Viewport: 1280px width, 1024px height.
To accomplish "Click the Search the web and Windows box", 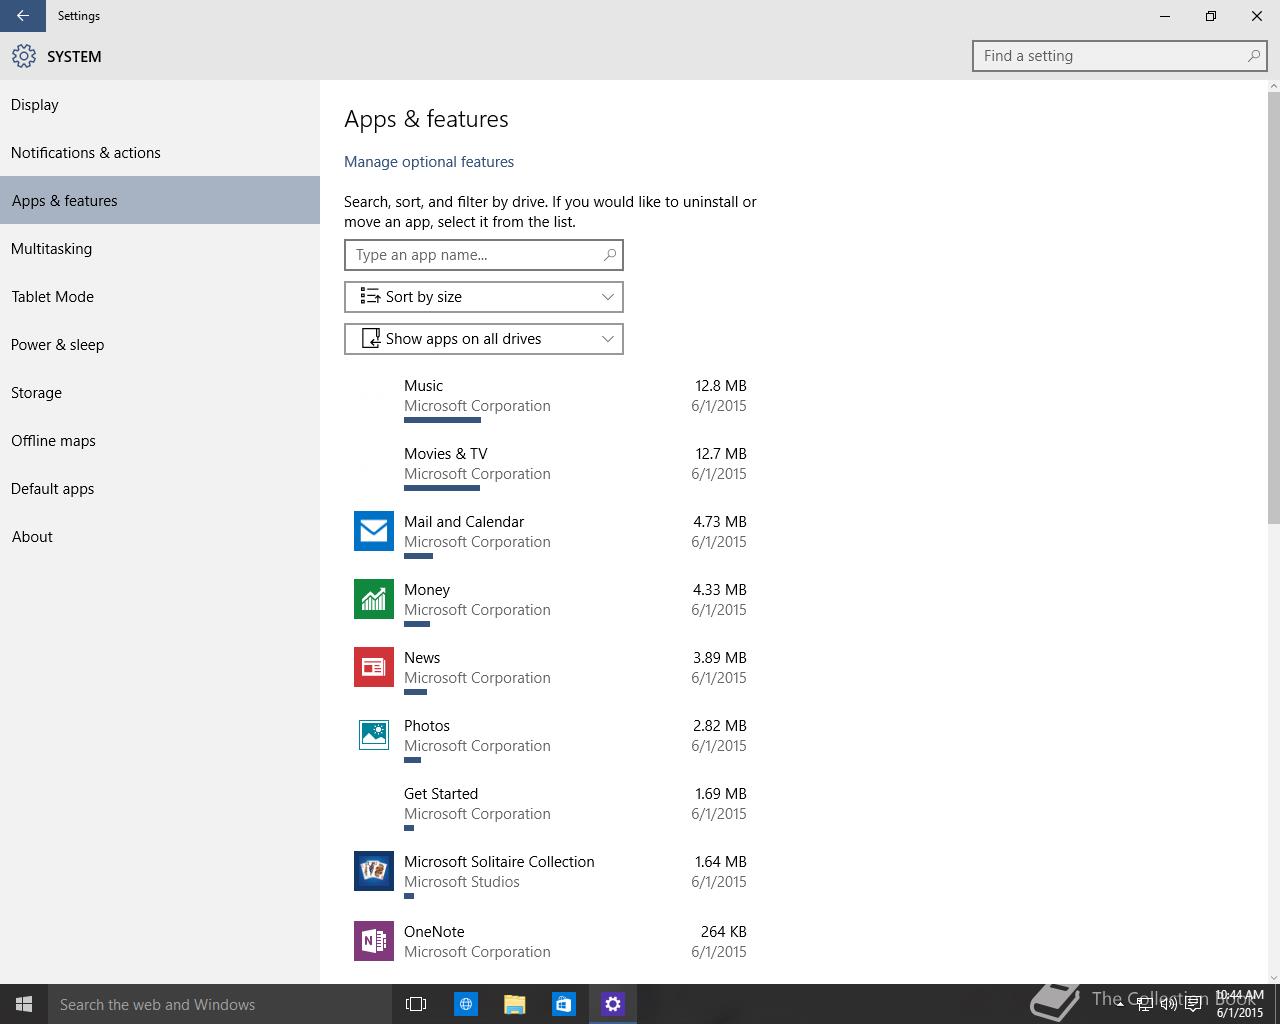I will tap(220, 1004).
